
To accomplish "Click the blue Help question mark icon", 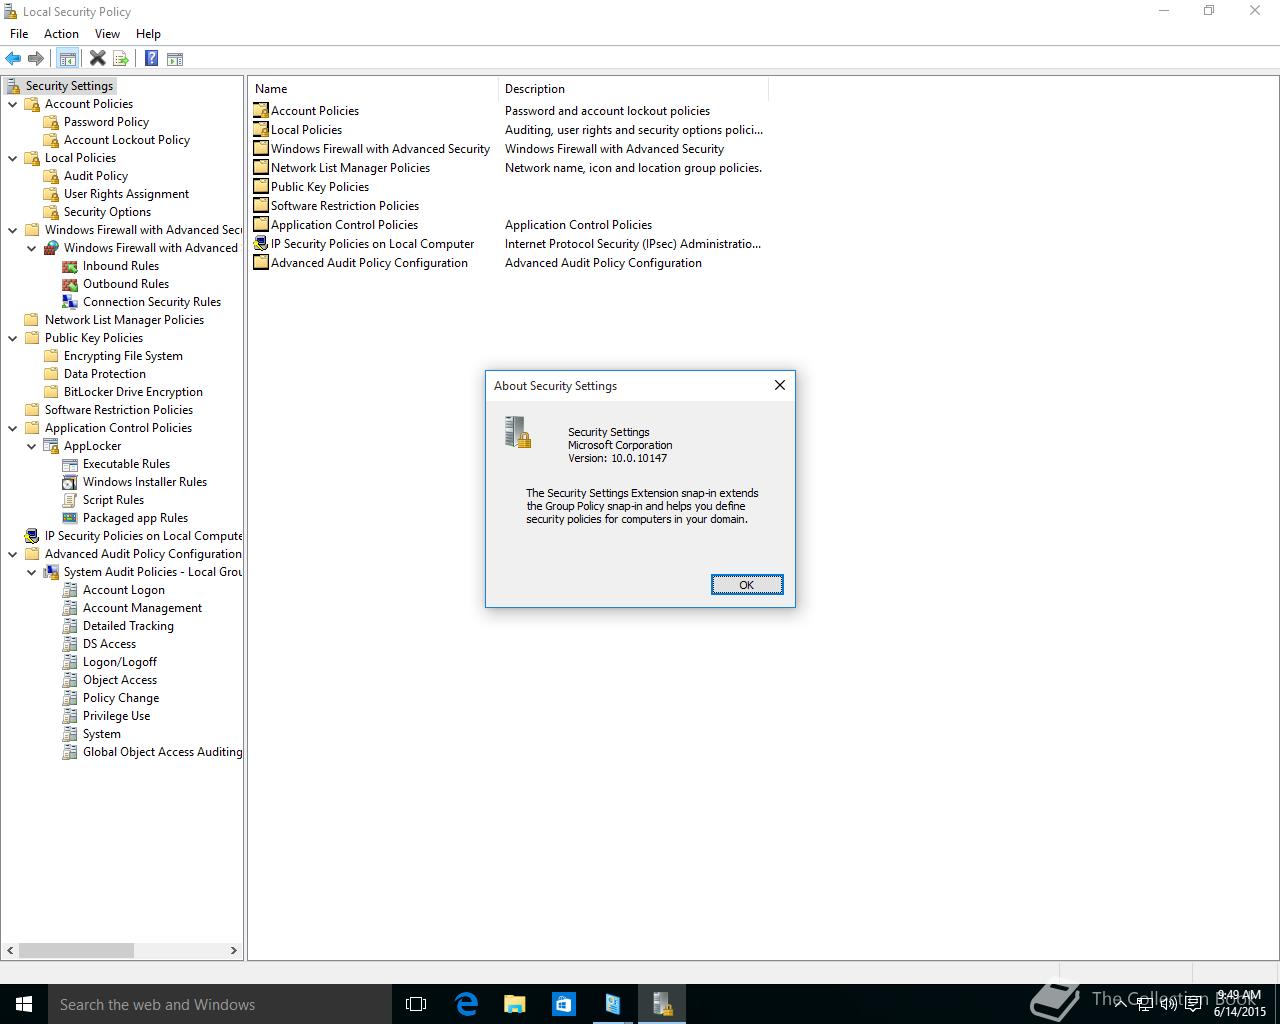I will pyautogui.click(x=151, y=59).
